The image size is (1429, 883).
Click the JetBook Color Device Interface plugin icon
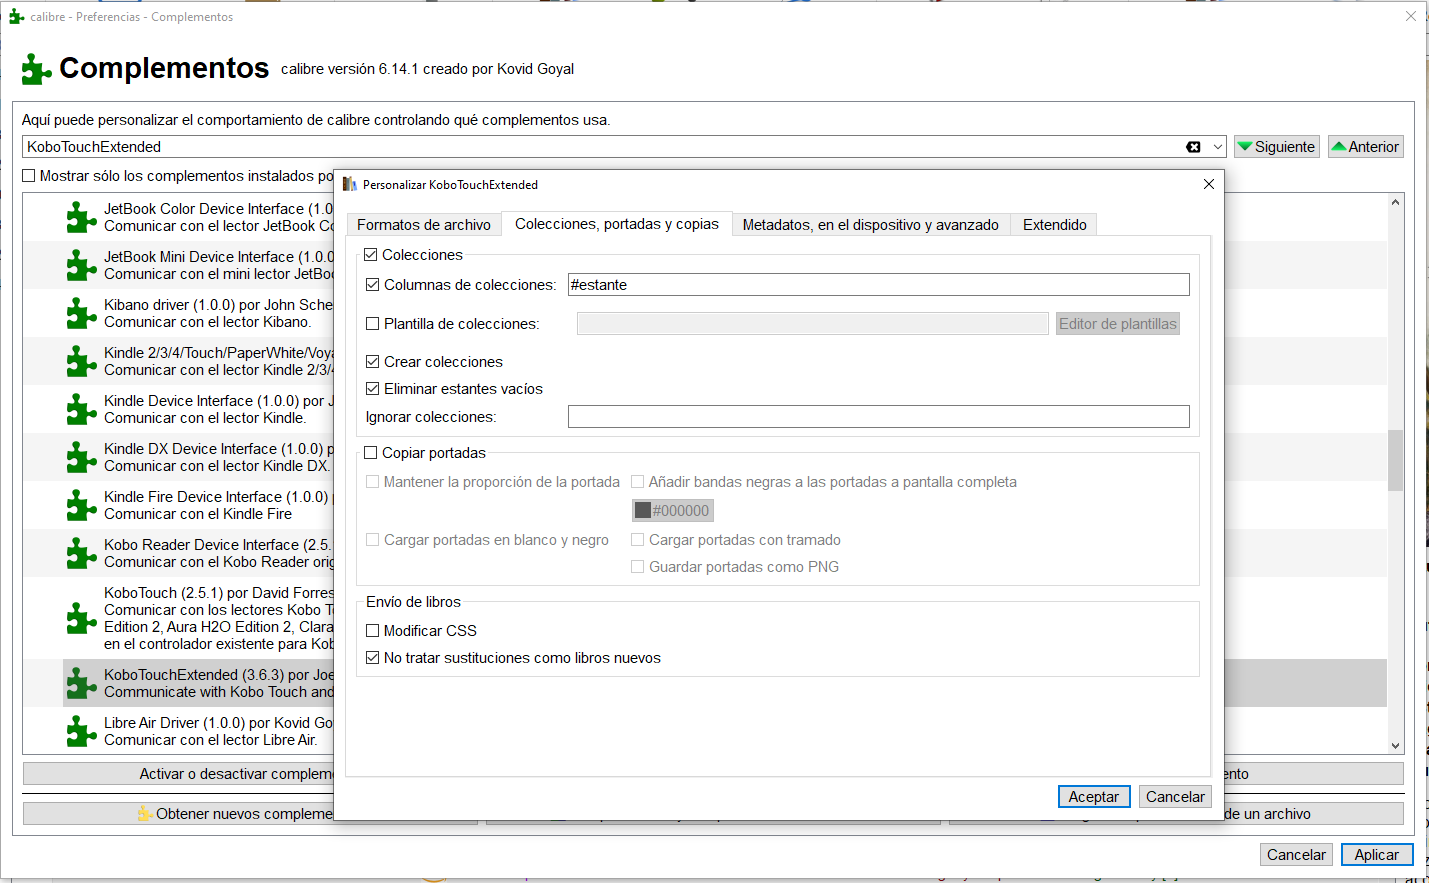tap(81, 217)
